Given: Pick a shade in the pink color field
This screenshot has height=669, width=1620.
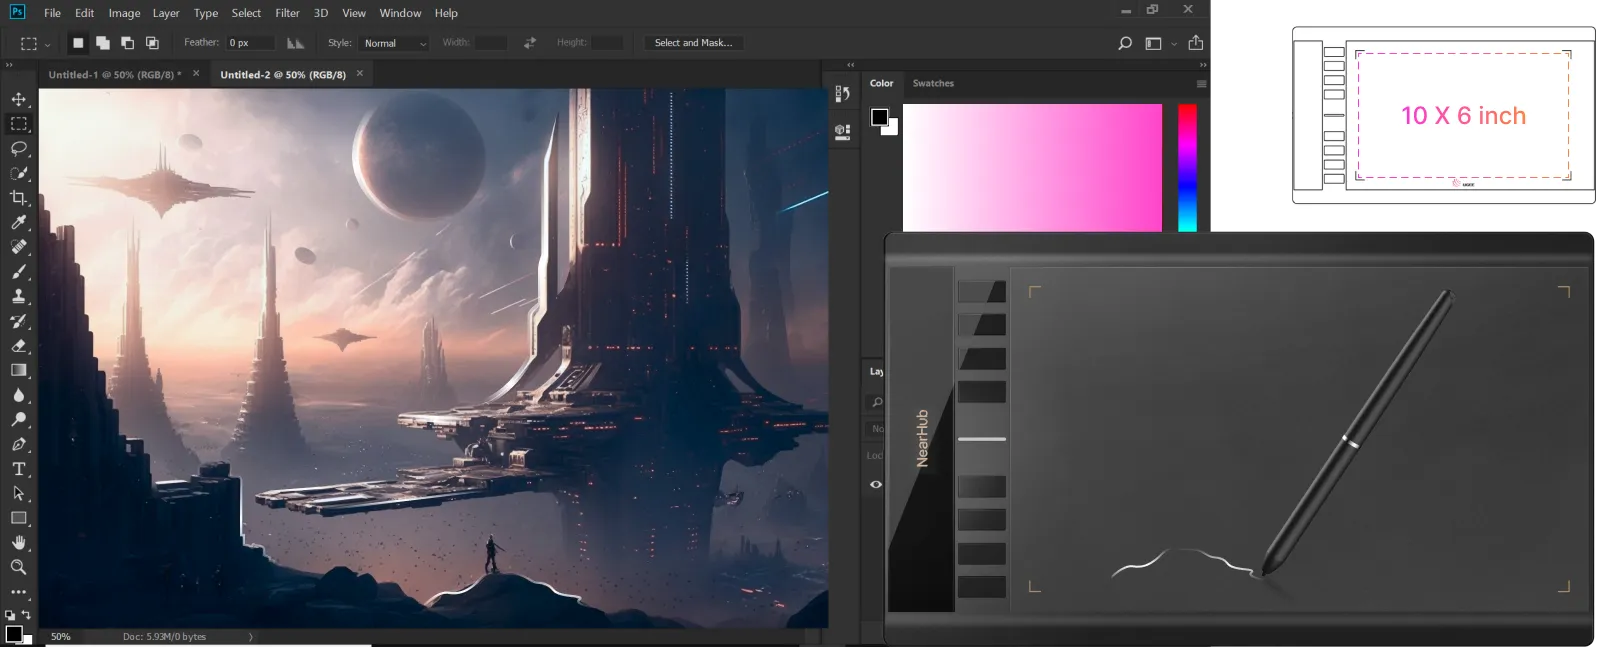Looking at the screenshot, I should (1032, 168).
